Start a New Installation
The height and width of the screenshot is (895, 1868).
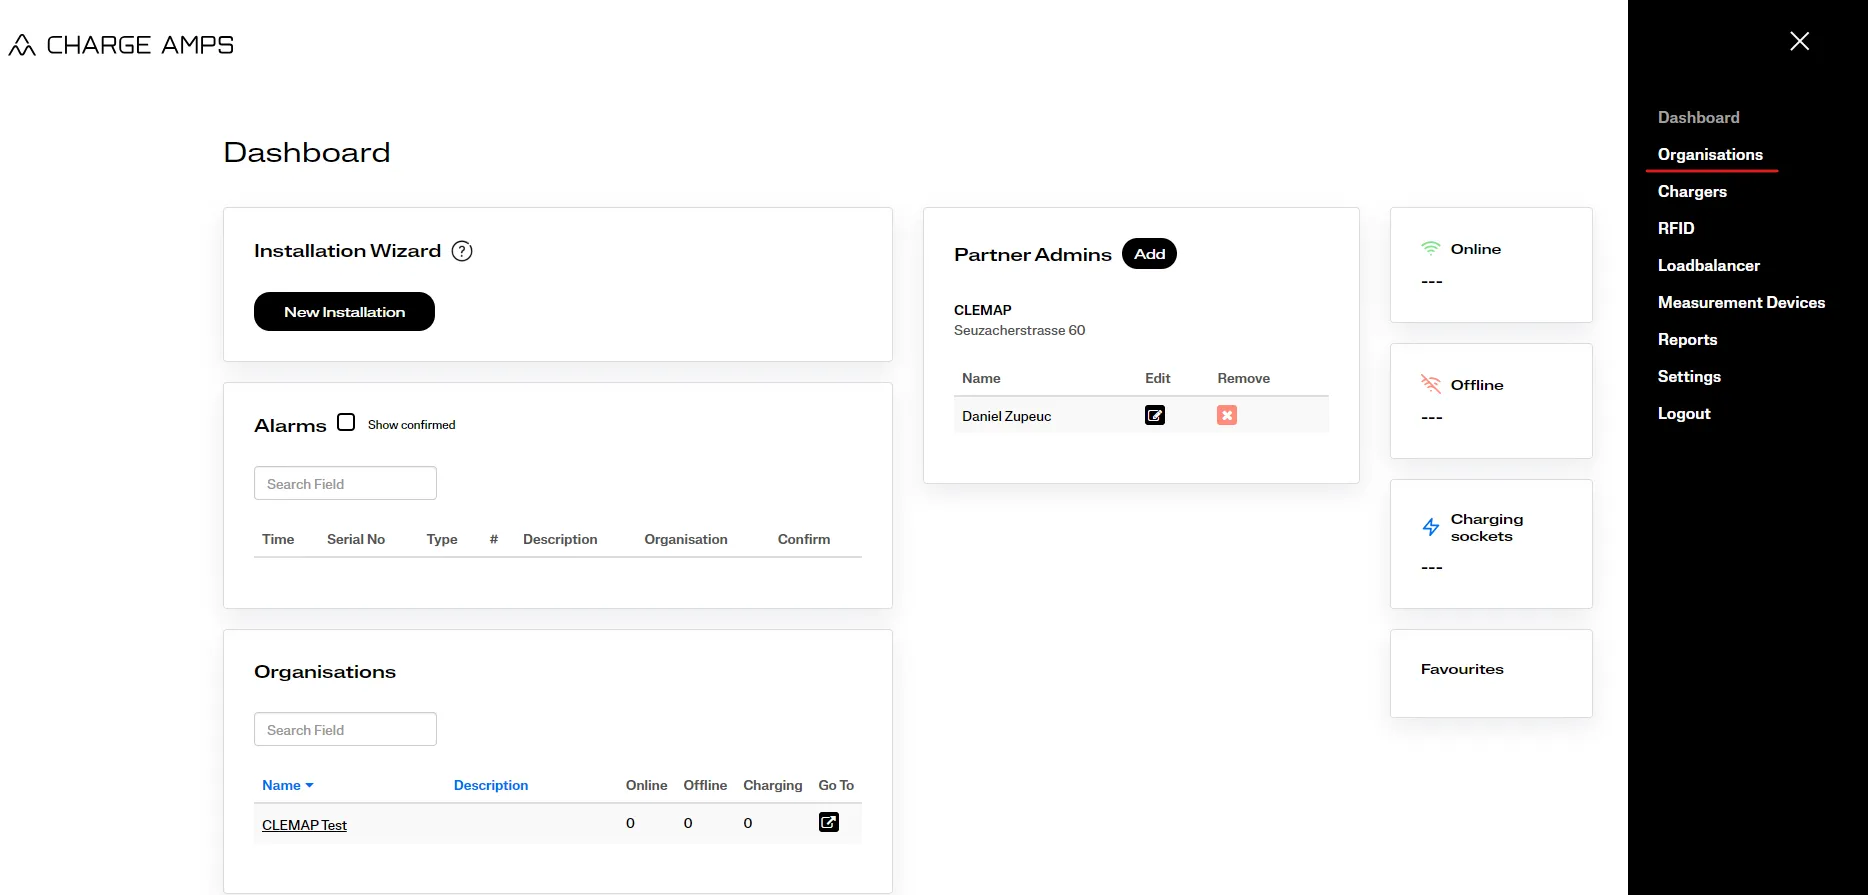tap(344, 311)
